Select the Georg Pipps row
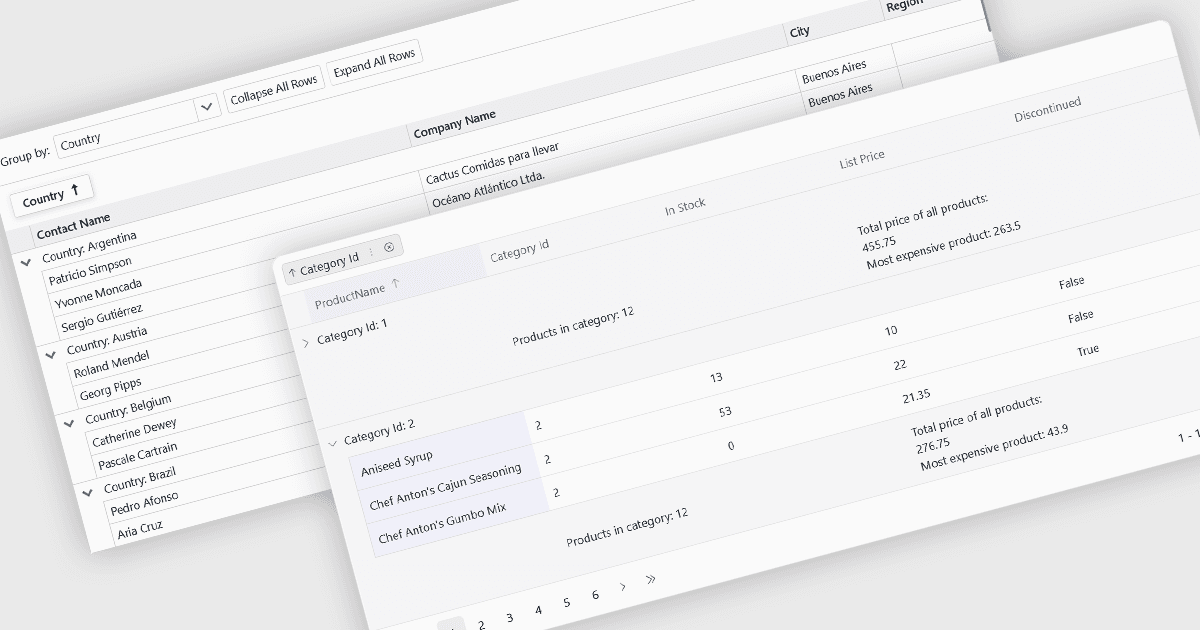This screenshot has width=1200, height=630. (x=111, y=388)
